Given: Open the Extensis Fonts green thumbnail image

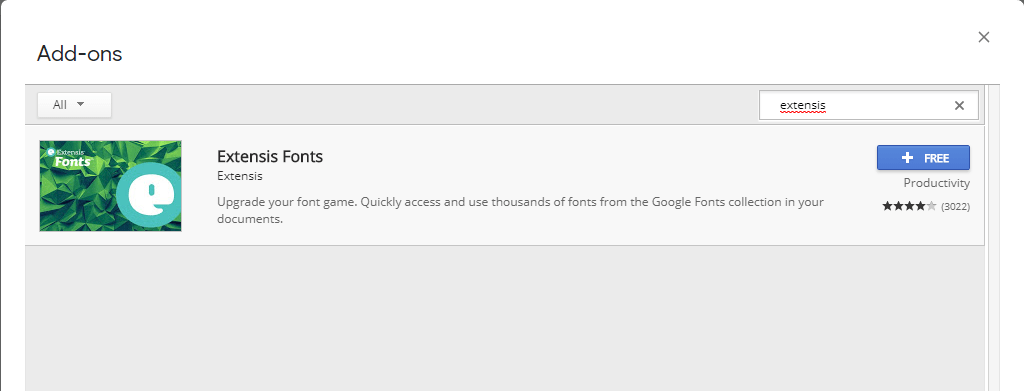Looking at the screenshot, I should pyautogui.click(x=110, y=185).
